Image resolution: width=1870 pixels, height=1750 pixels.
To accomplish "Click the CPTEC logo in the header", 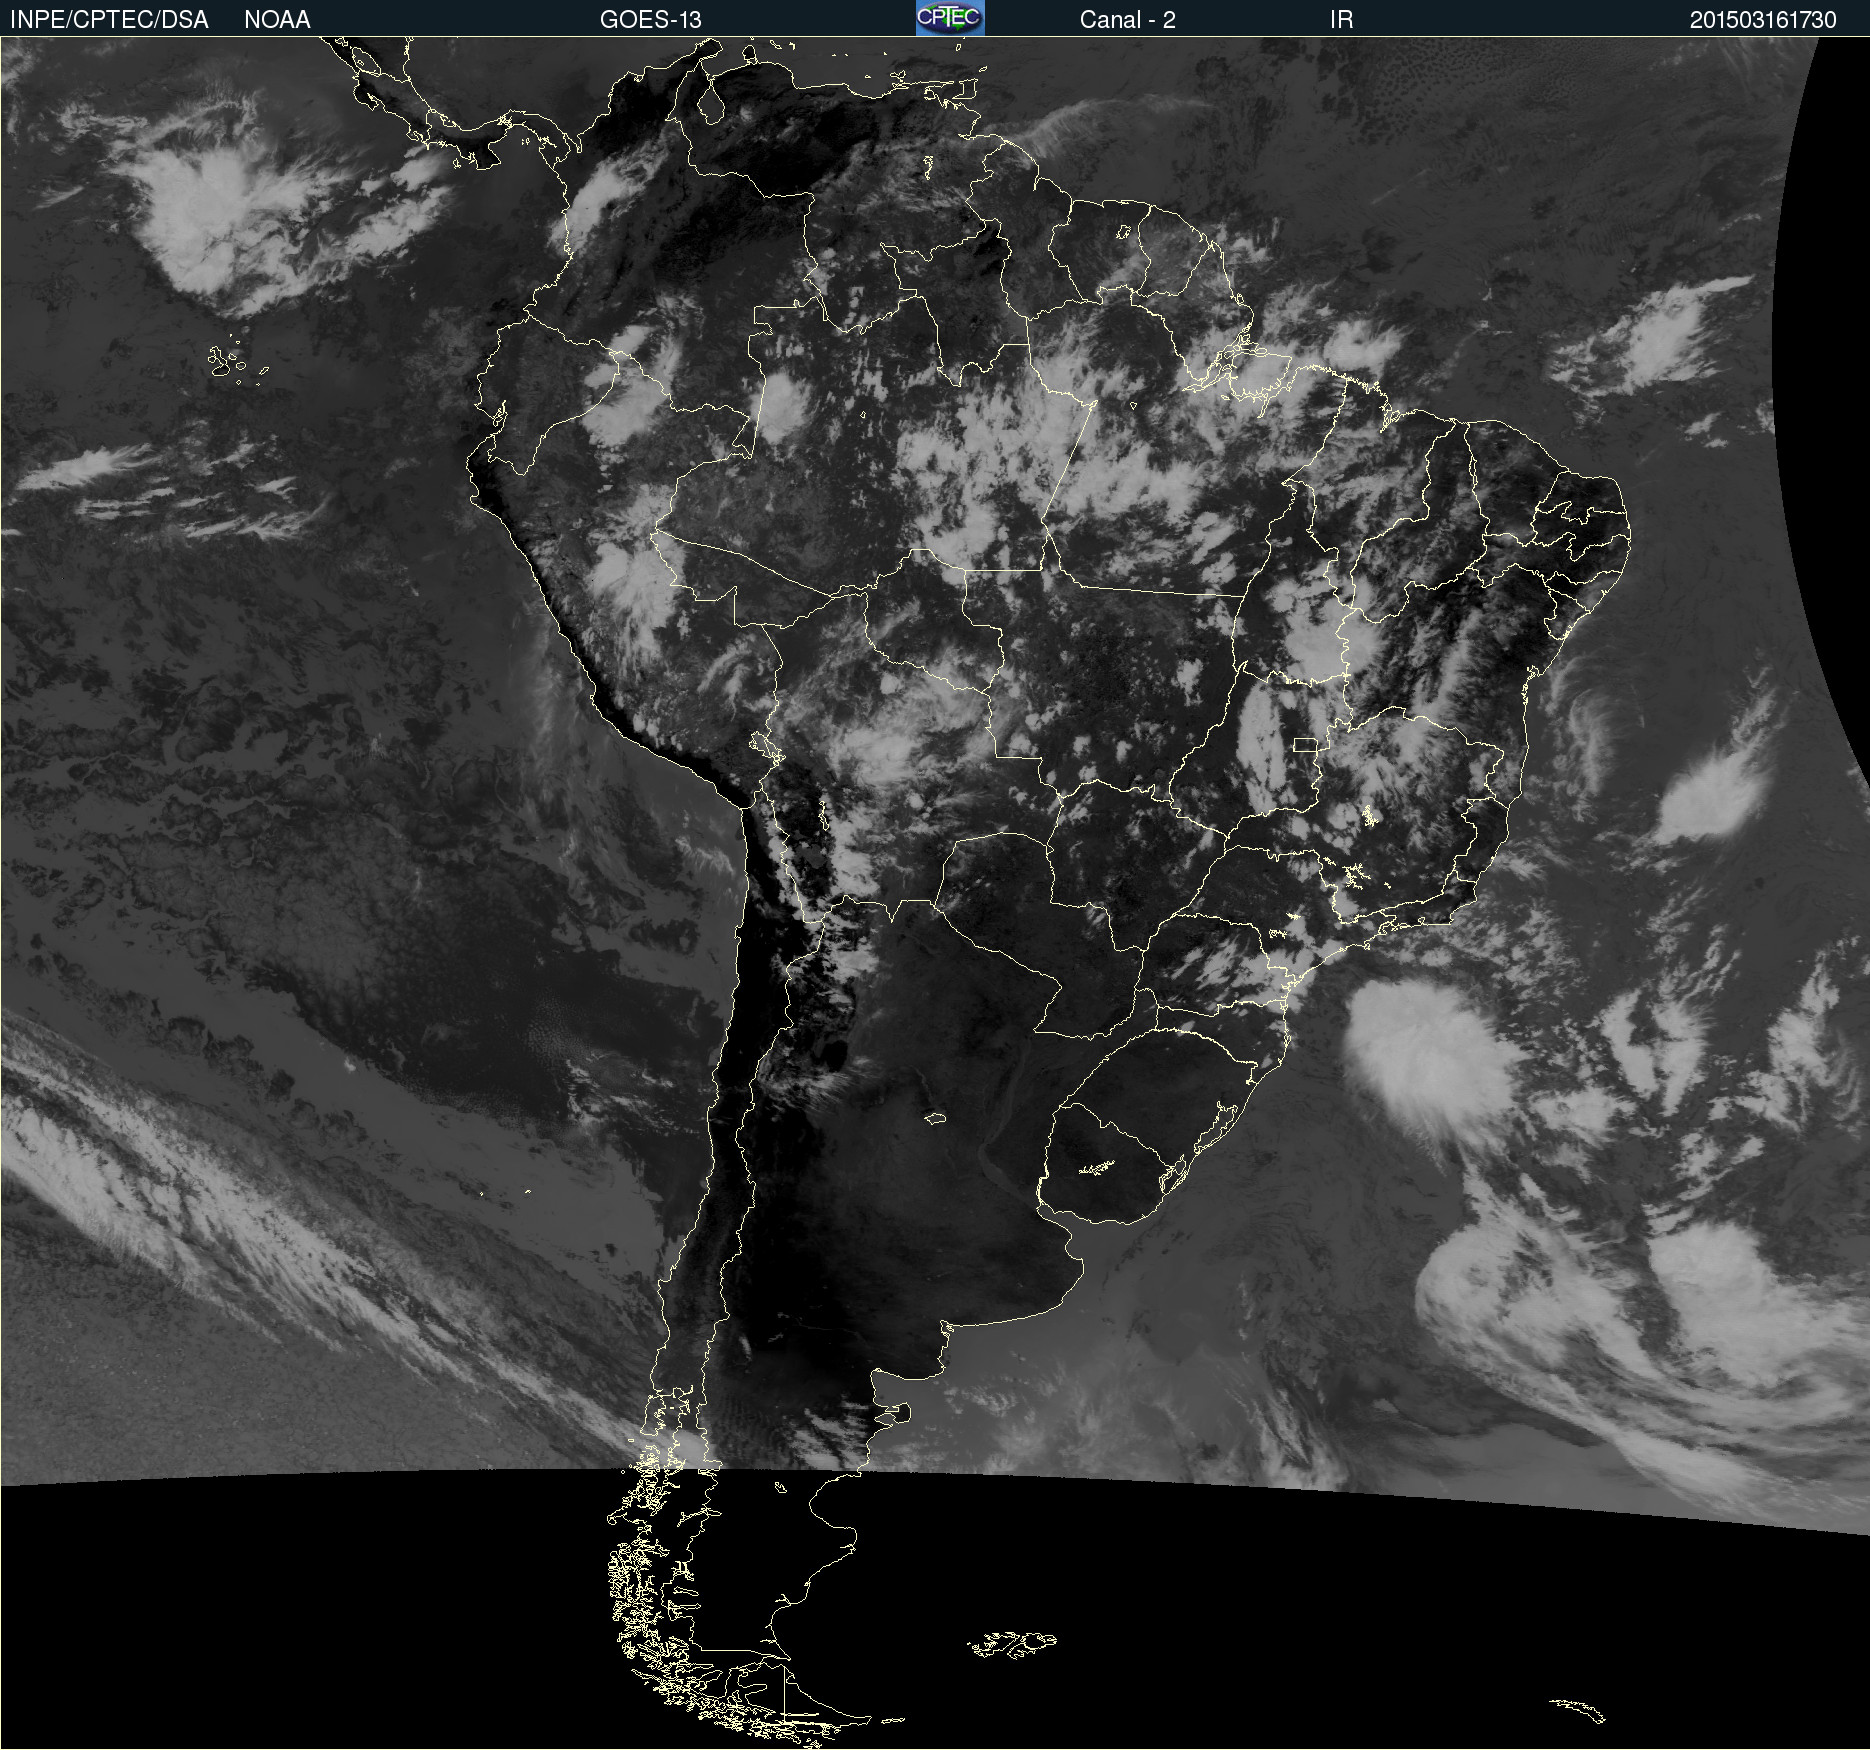I will point(950,18).
